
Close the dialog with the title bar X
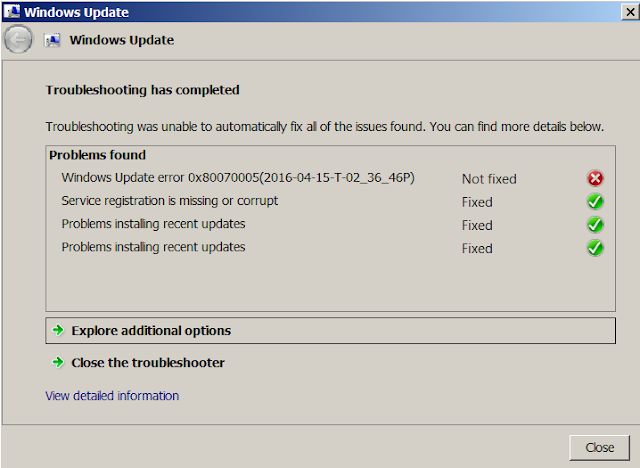tap(630, 12)
